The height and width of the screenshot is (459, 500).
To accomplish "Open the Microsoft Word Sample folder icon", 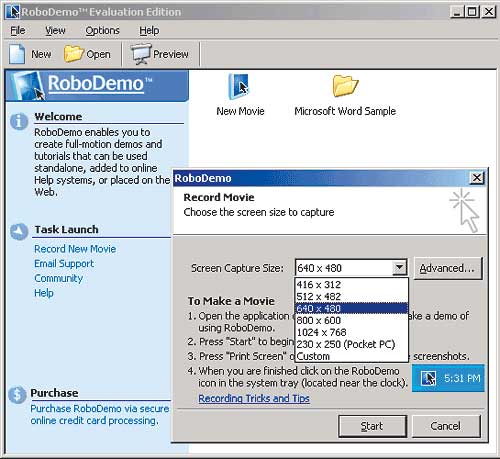I will 345,86.
